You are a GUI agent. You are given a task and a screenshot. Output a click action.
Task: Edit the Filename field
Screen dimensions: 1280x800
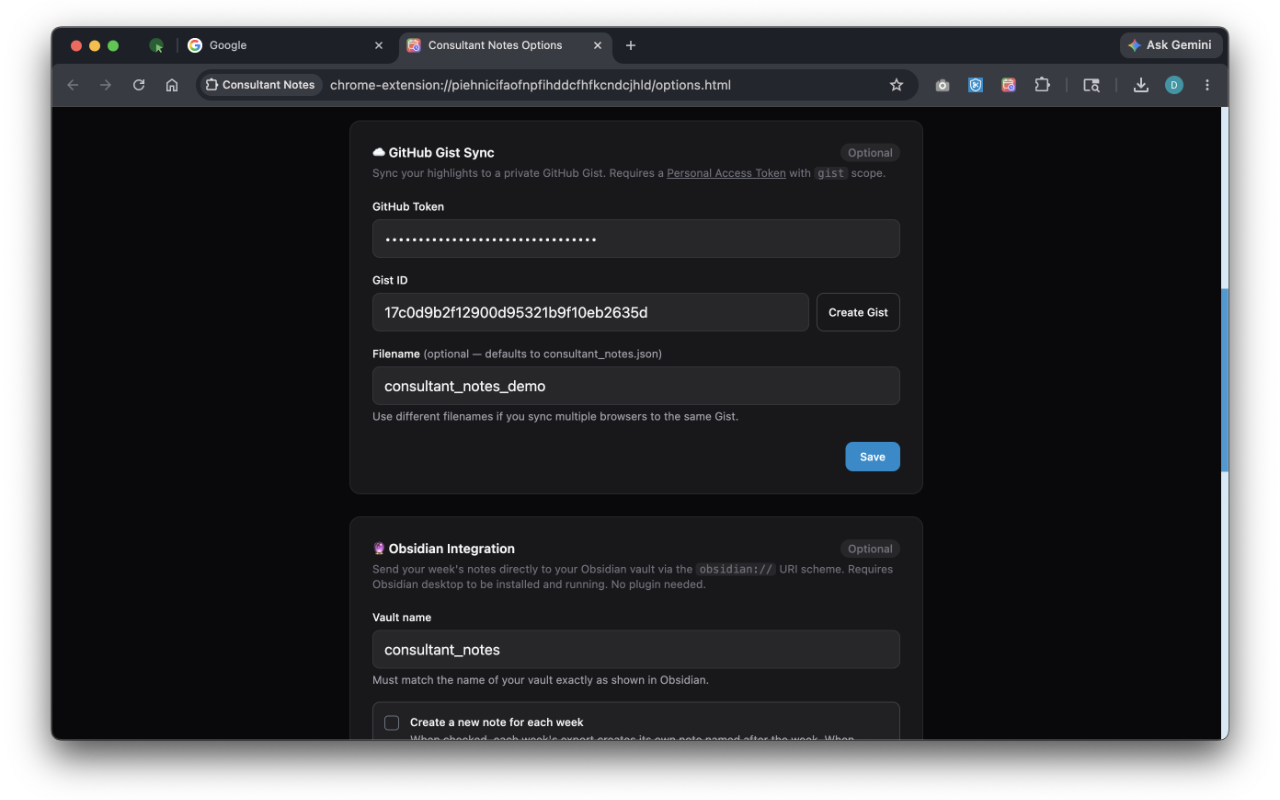click(x=636, y=386)
